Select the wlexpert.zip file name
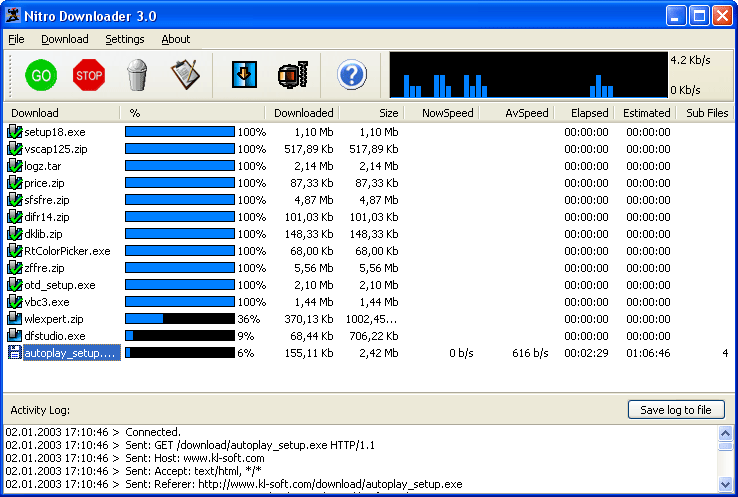738x497 pixels. pos(54,319)
